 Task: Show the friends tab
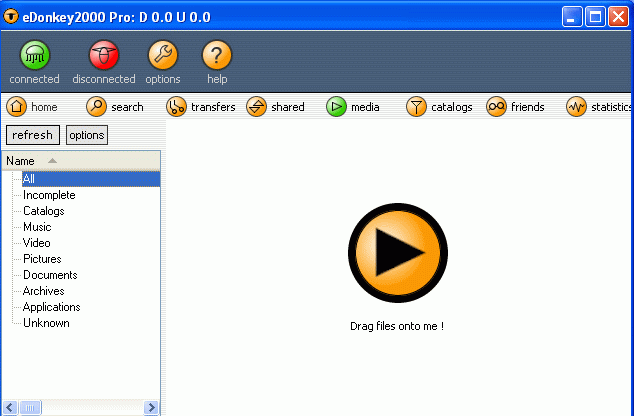coord(515,107)
